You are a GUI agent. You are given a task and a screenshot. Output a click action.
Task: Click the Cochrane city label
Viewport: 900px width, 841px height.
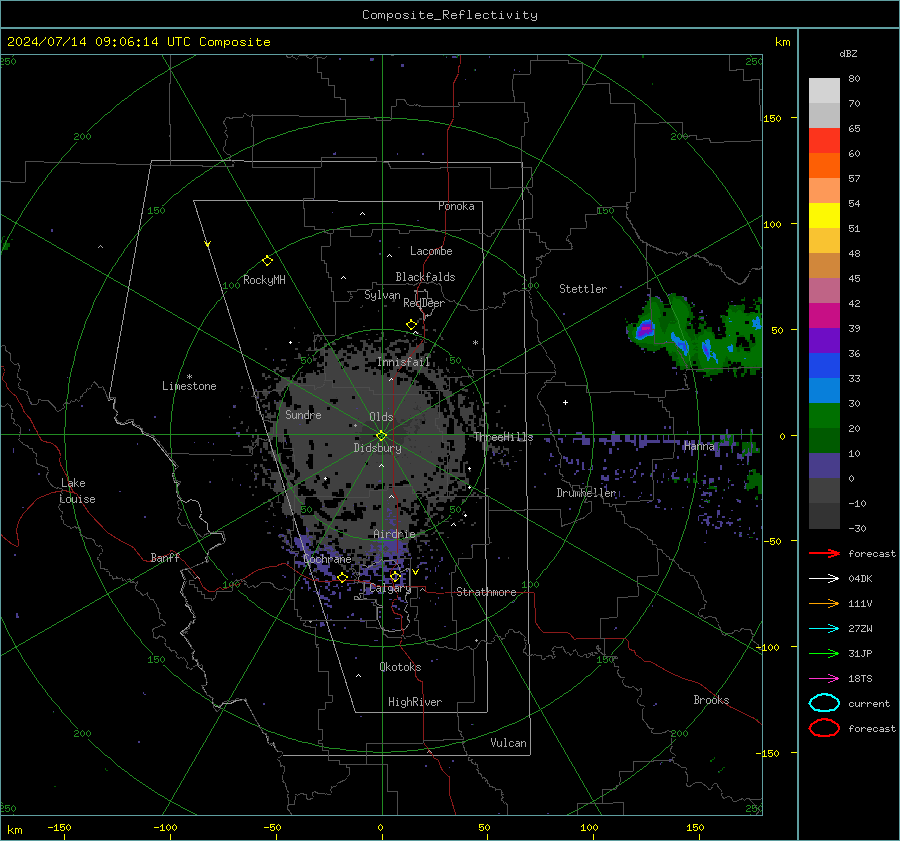327,559
